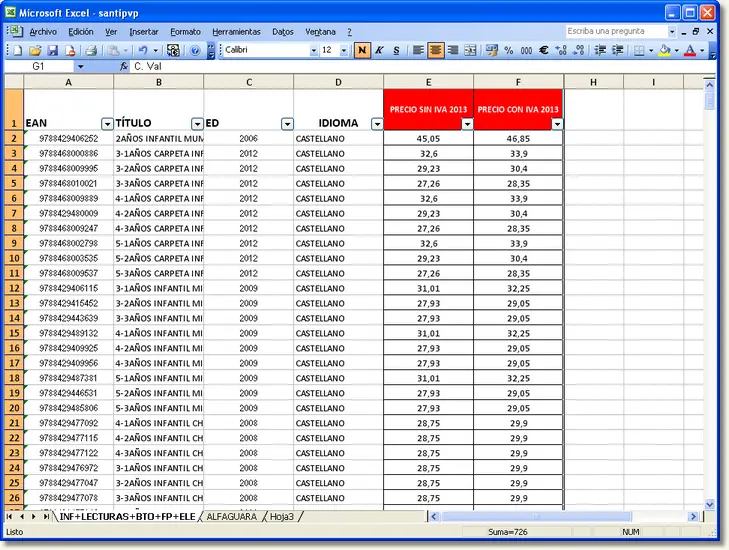Select column E header
The height and width of the screenshot is (550, 729).
pyautogui.click(x=428, y=81)
